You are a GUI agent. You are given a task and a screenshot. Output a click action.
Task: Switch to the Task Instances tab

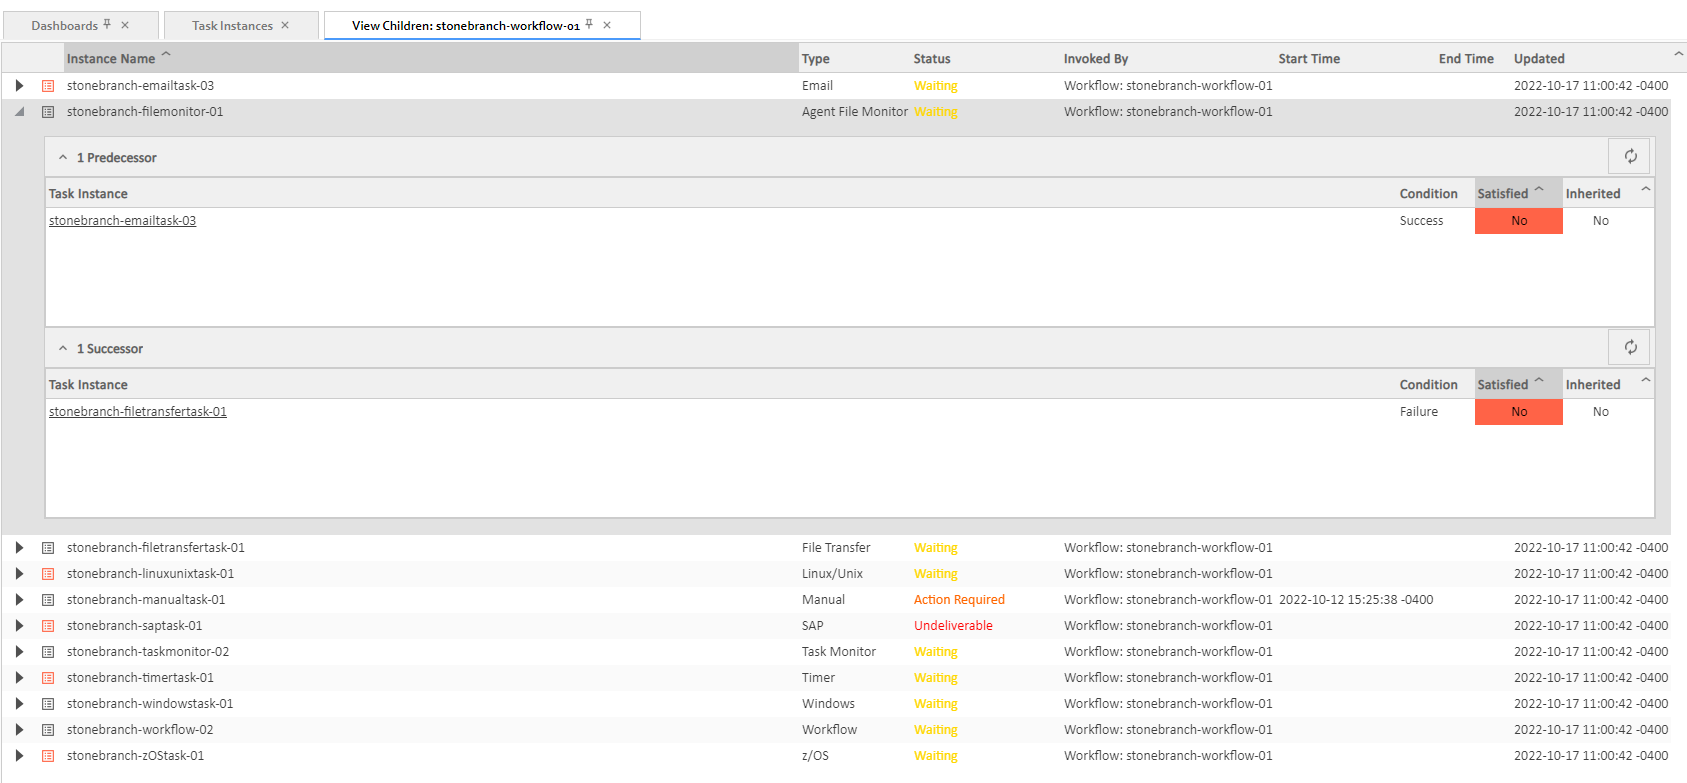(x=232, y=26)
